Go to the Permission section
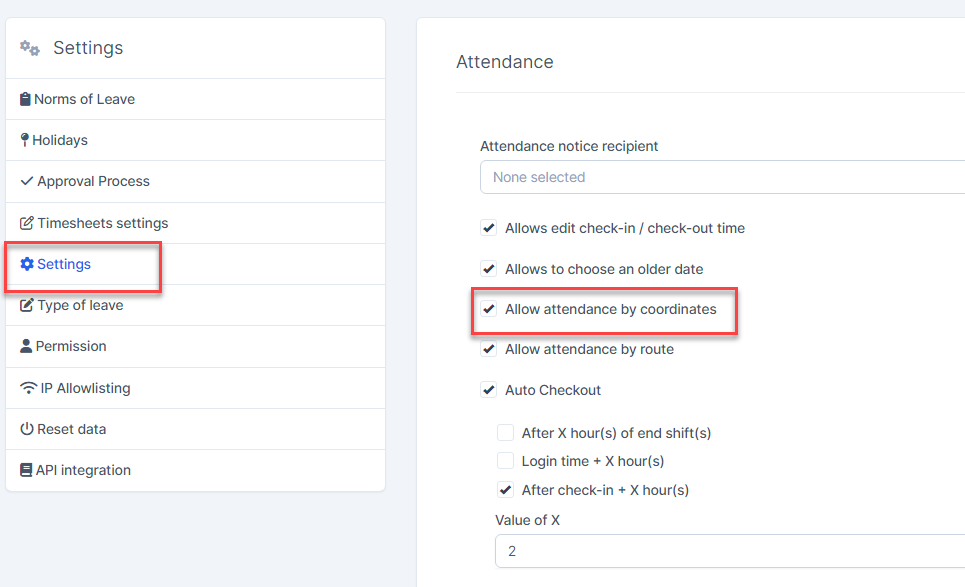This screenshot has height=587, width=965. coord(71,346)
